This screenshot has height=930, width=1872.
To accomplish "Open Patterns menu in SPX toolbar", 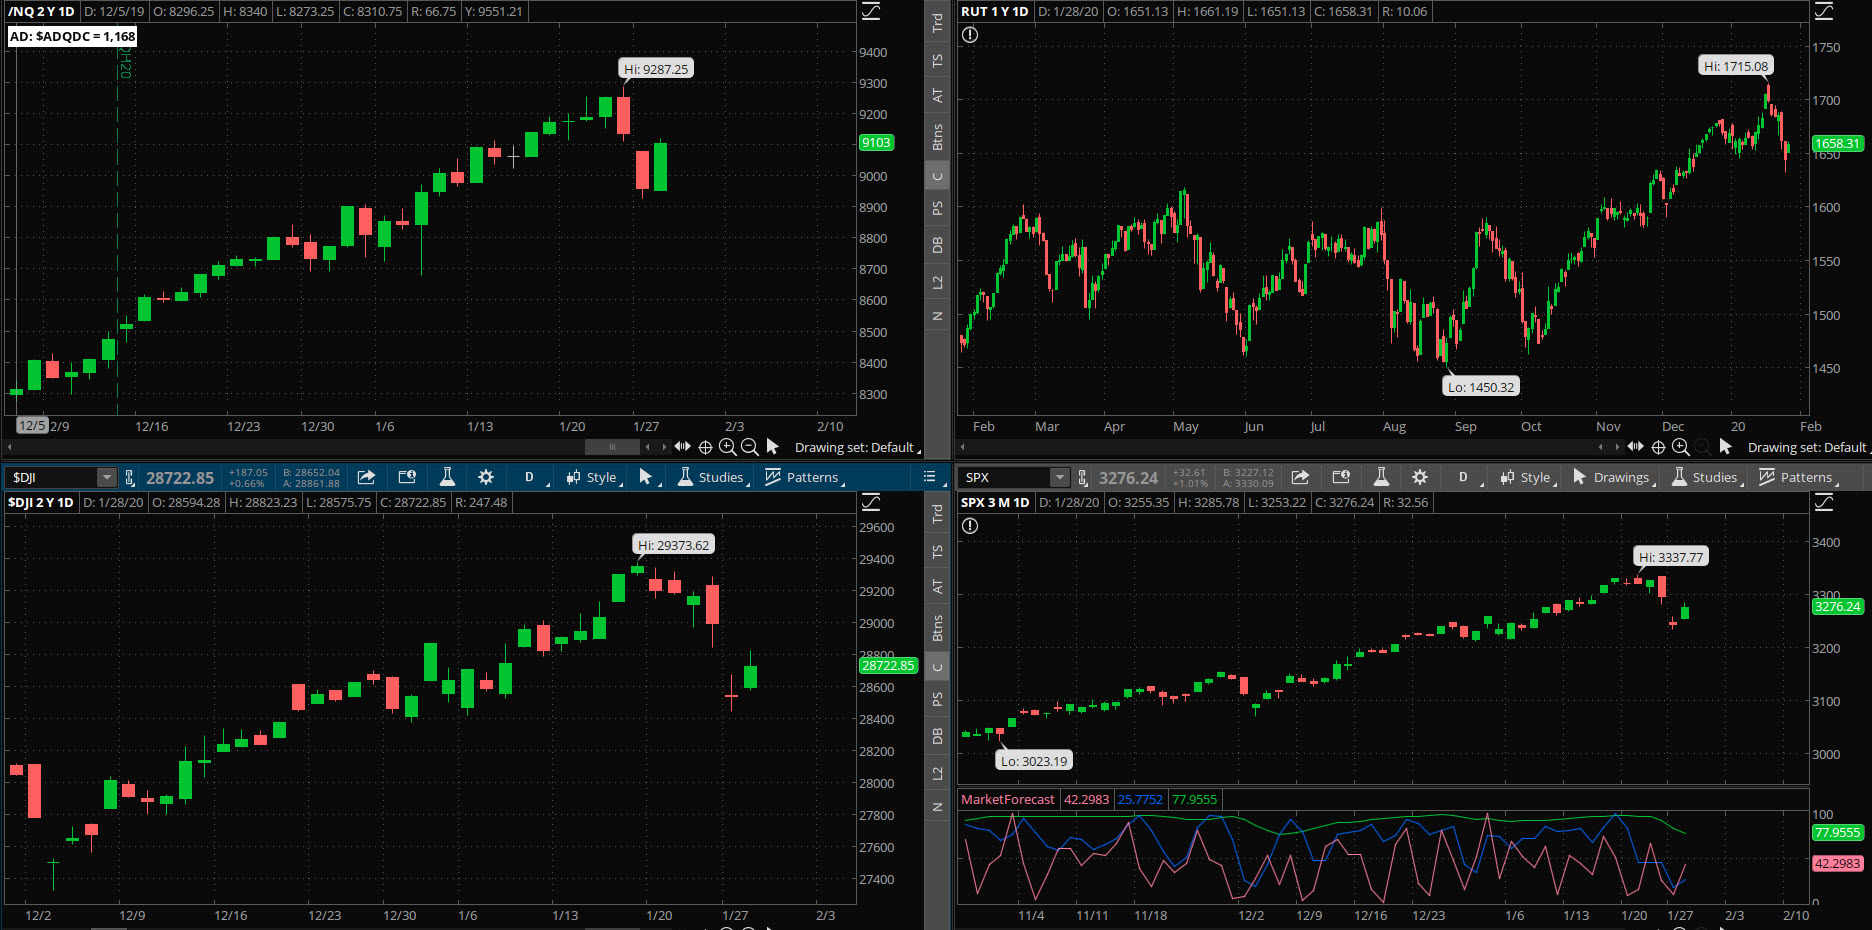I will (1798, 478).
